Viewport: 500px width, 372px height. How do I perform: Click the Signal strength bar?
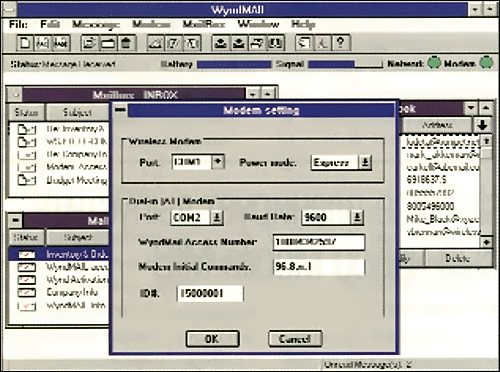pyautogui.click(x=345, y=64)
